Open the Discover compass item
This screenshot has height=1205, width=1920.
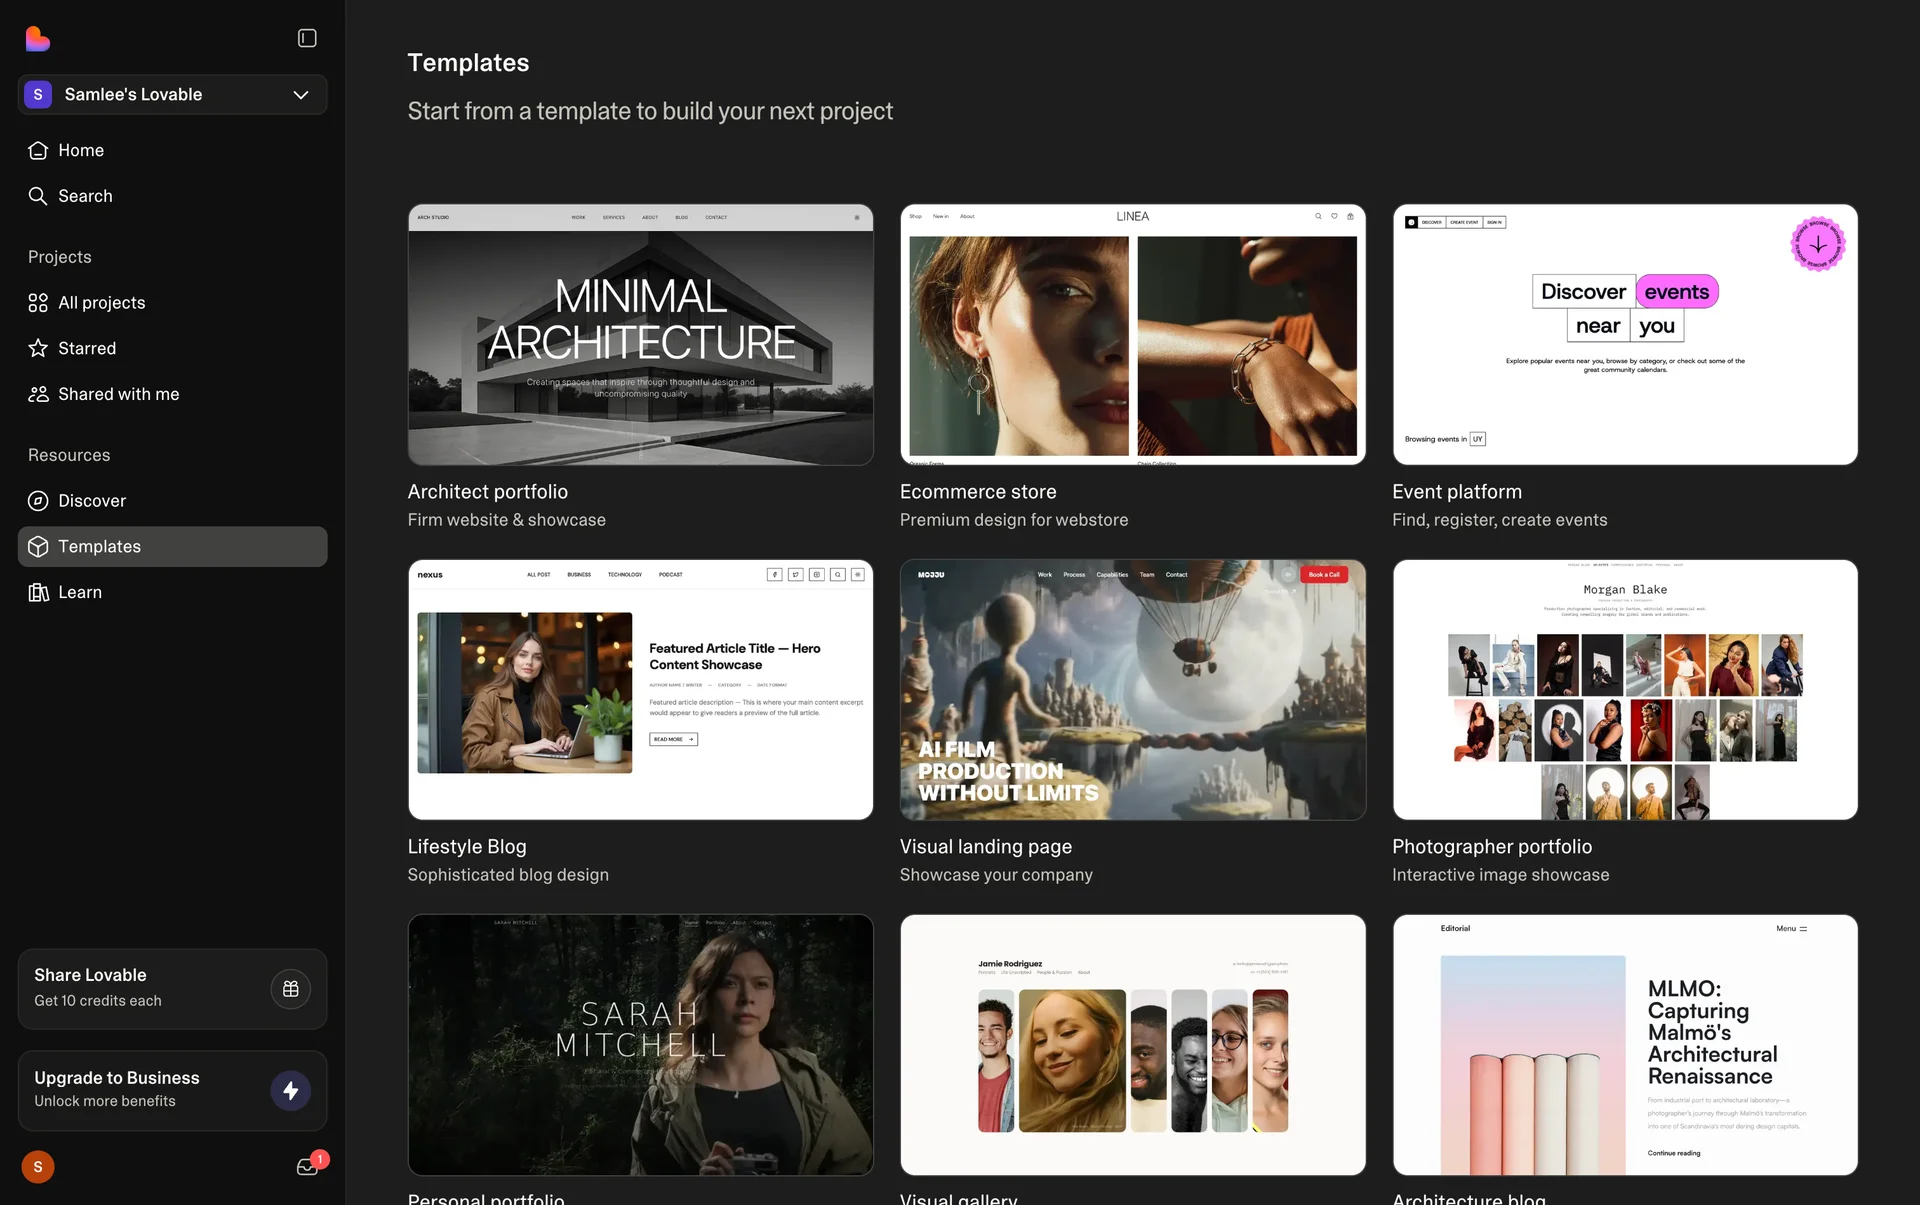click(91, 501)
